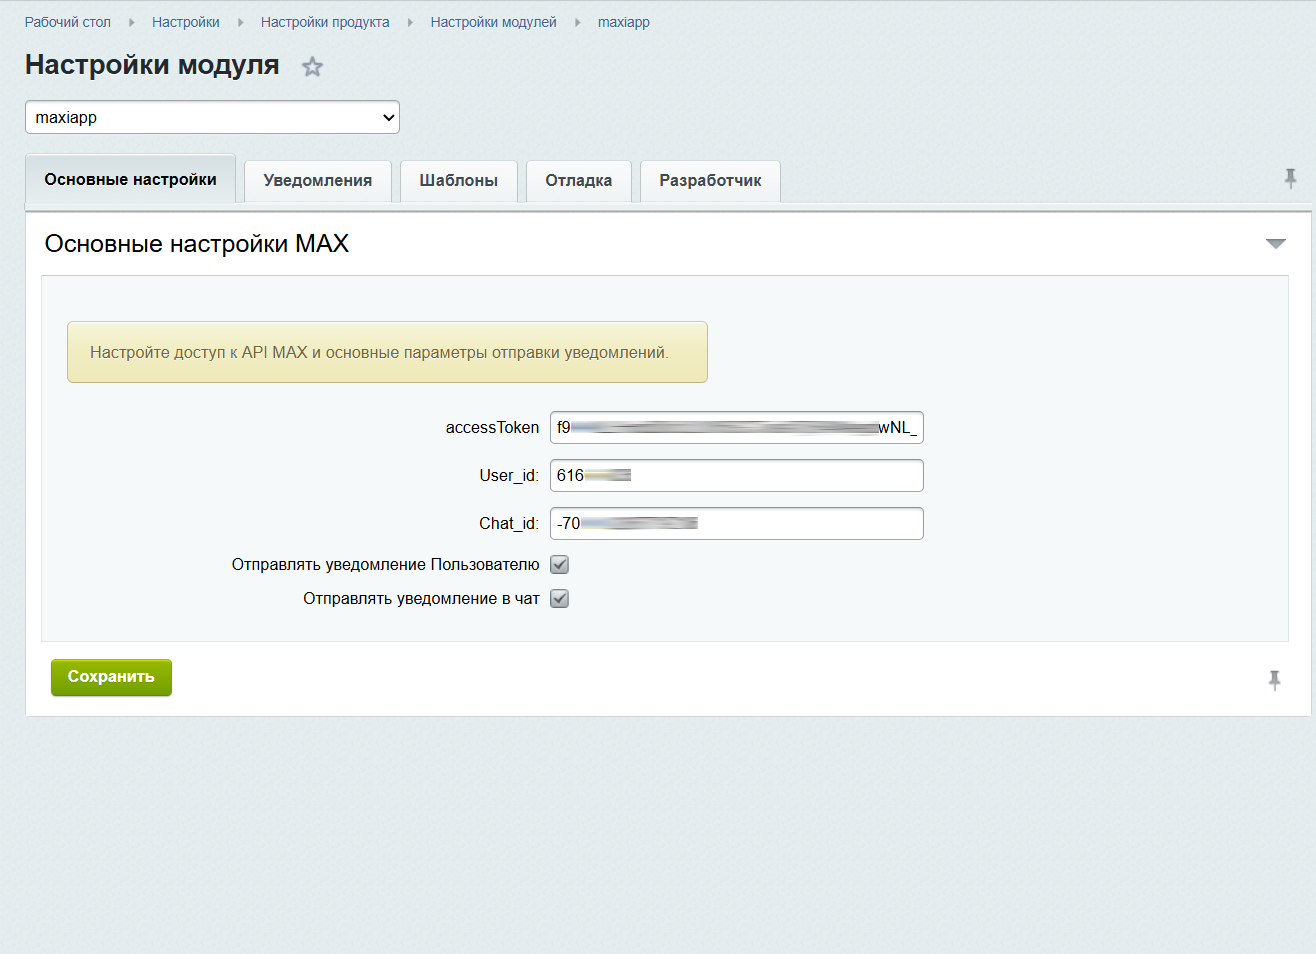Open the 'Шаблоны' tab
The height and width of the screenshot is (954, 1316).
pyautogui.click(x=458, y=181)
